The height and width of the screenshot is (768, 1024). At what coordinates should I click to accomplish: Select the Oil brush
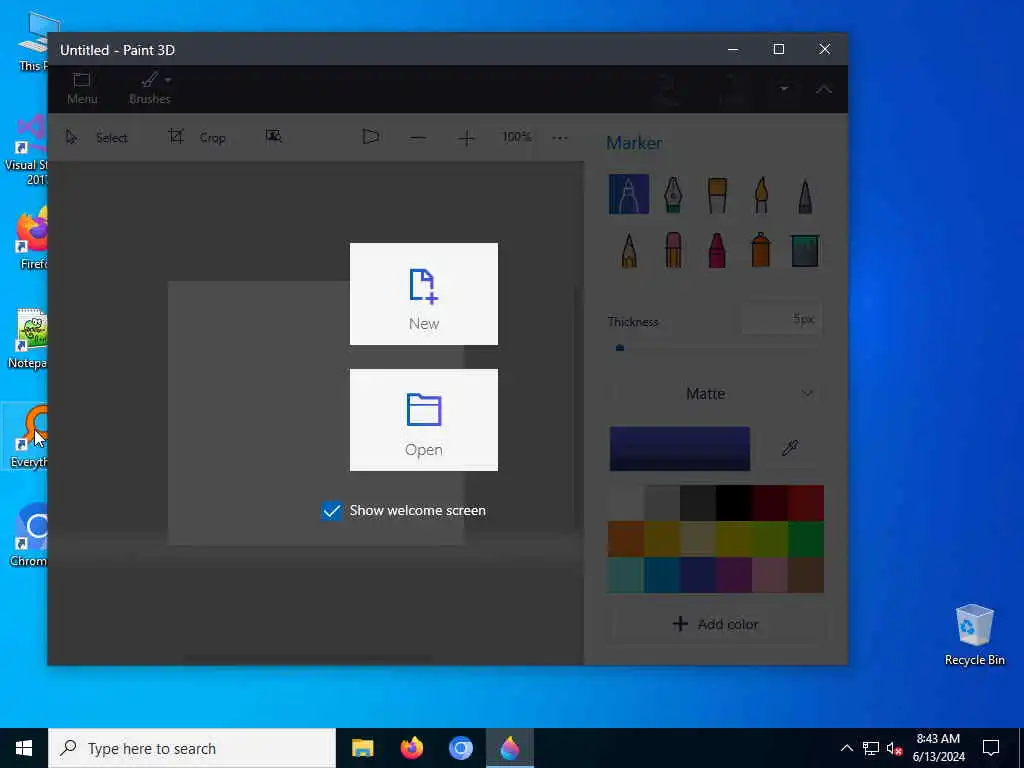tap(717, 194)
